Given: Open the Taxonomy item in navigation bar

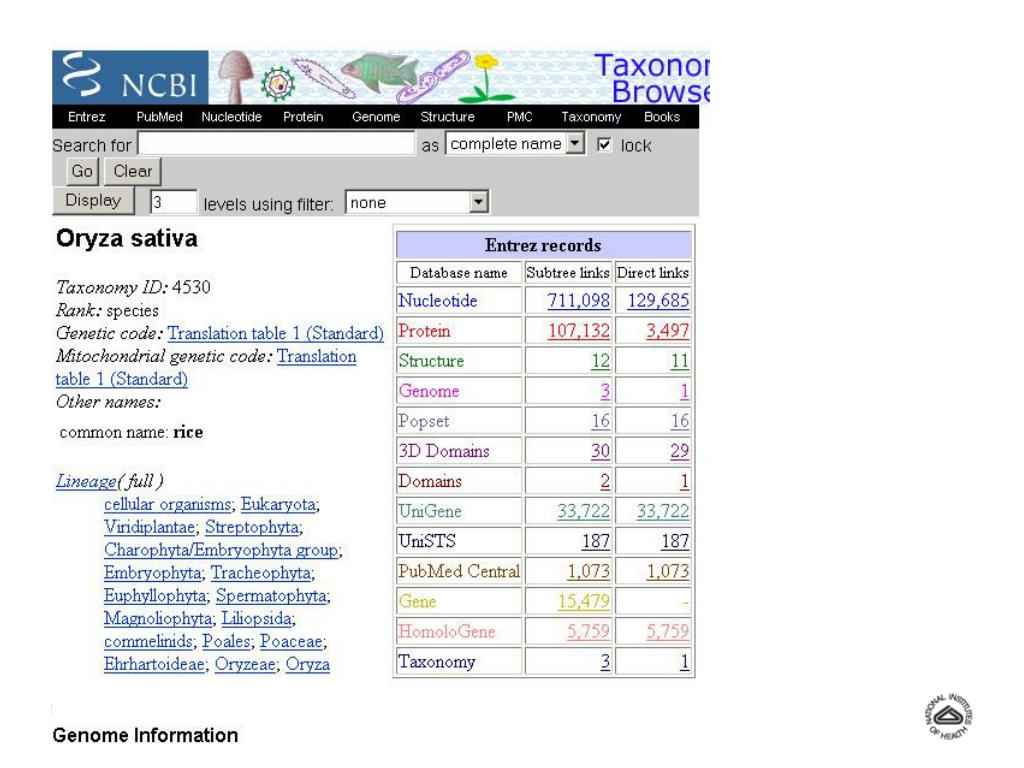Looking at the screenshot, I should (591, 117).
